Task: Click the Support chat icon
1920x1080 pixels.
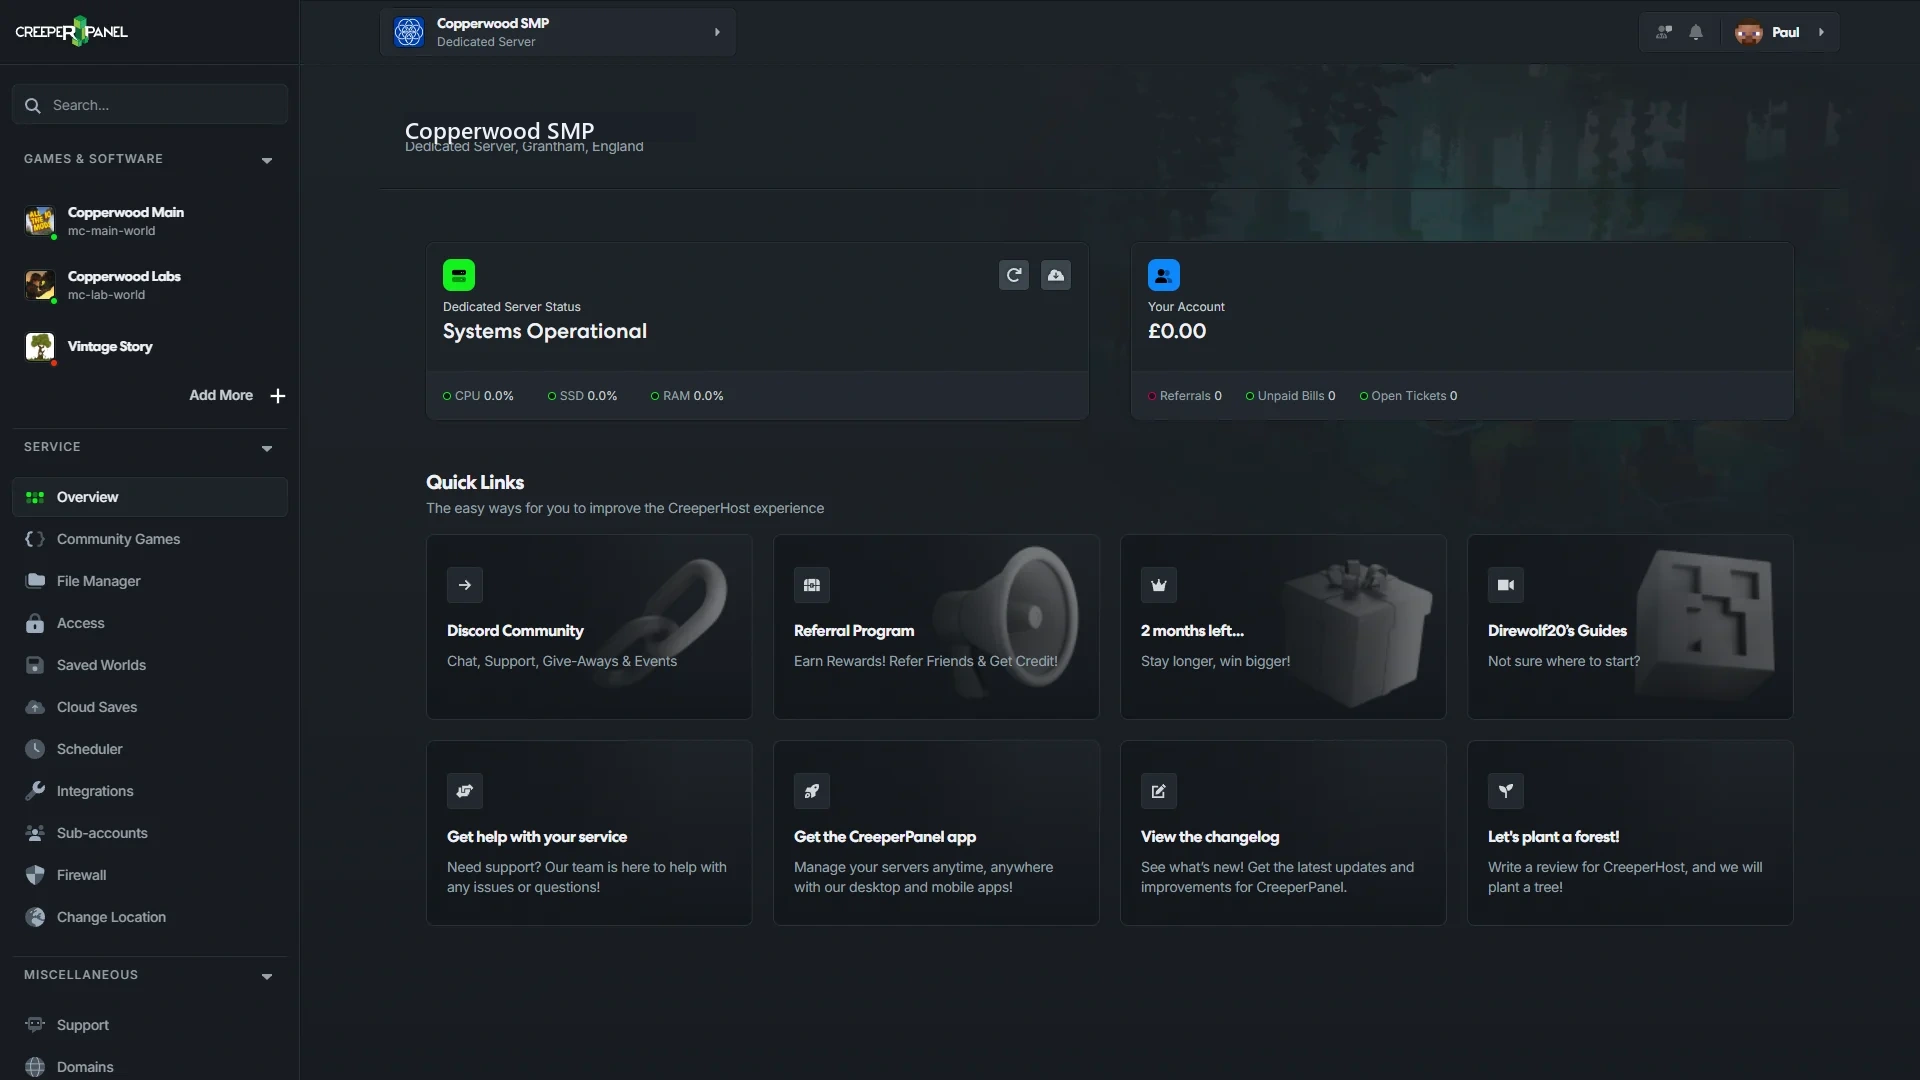Action: click(x=35, y=1025)
